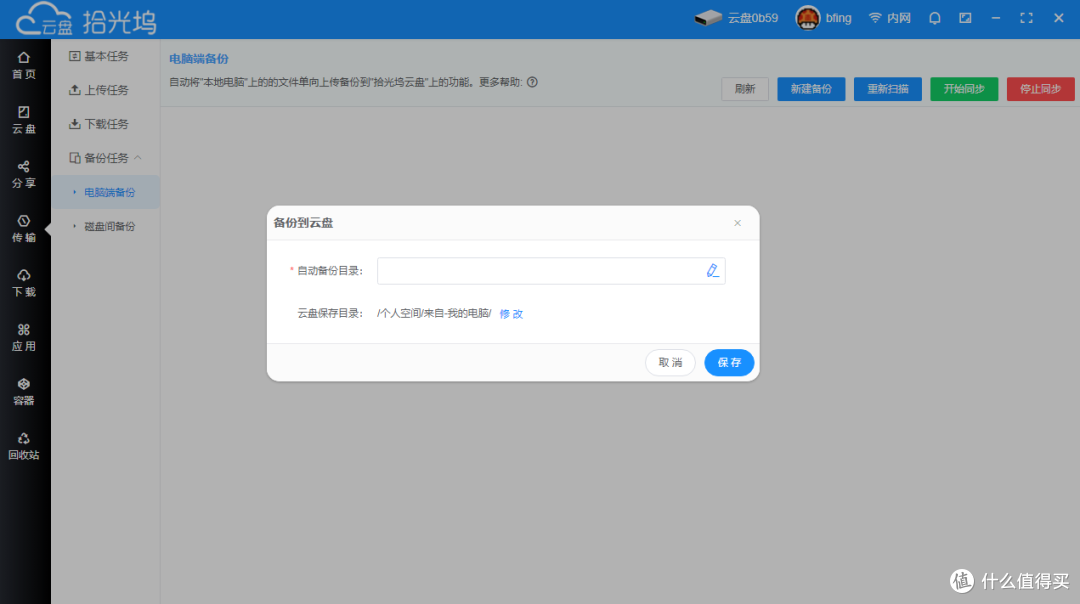The image size is (1080, 604).
Task: Open the 容器 container section
Action: tap(24, 392)
